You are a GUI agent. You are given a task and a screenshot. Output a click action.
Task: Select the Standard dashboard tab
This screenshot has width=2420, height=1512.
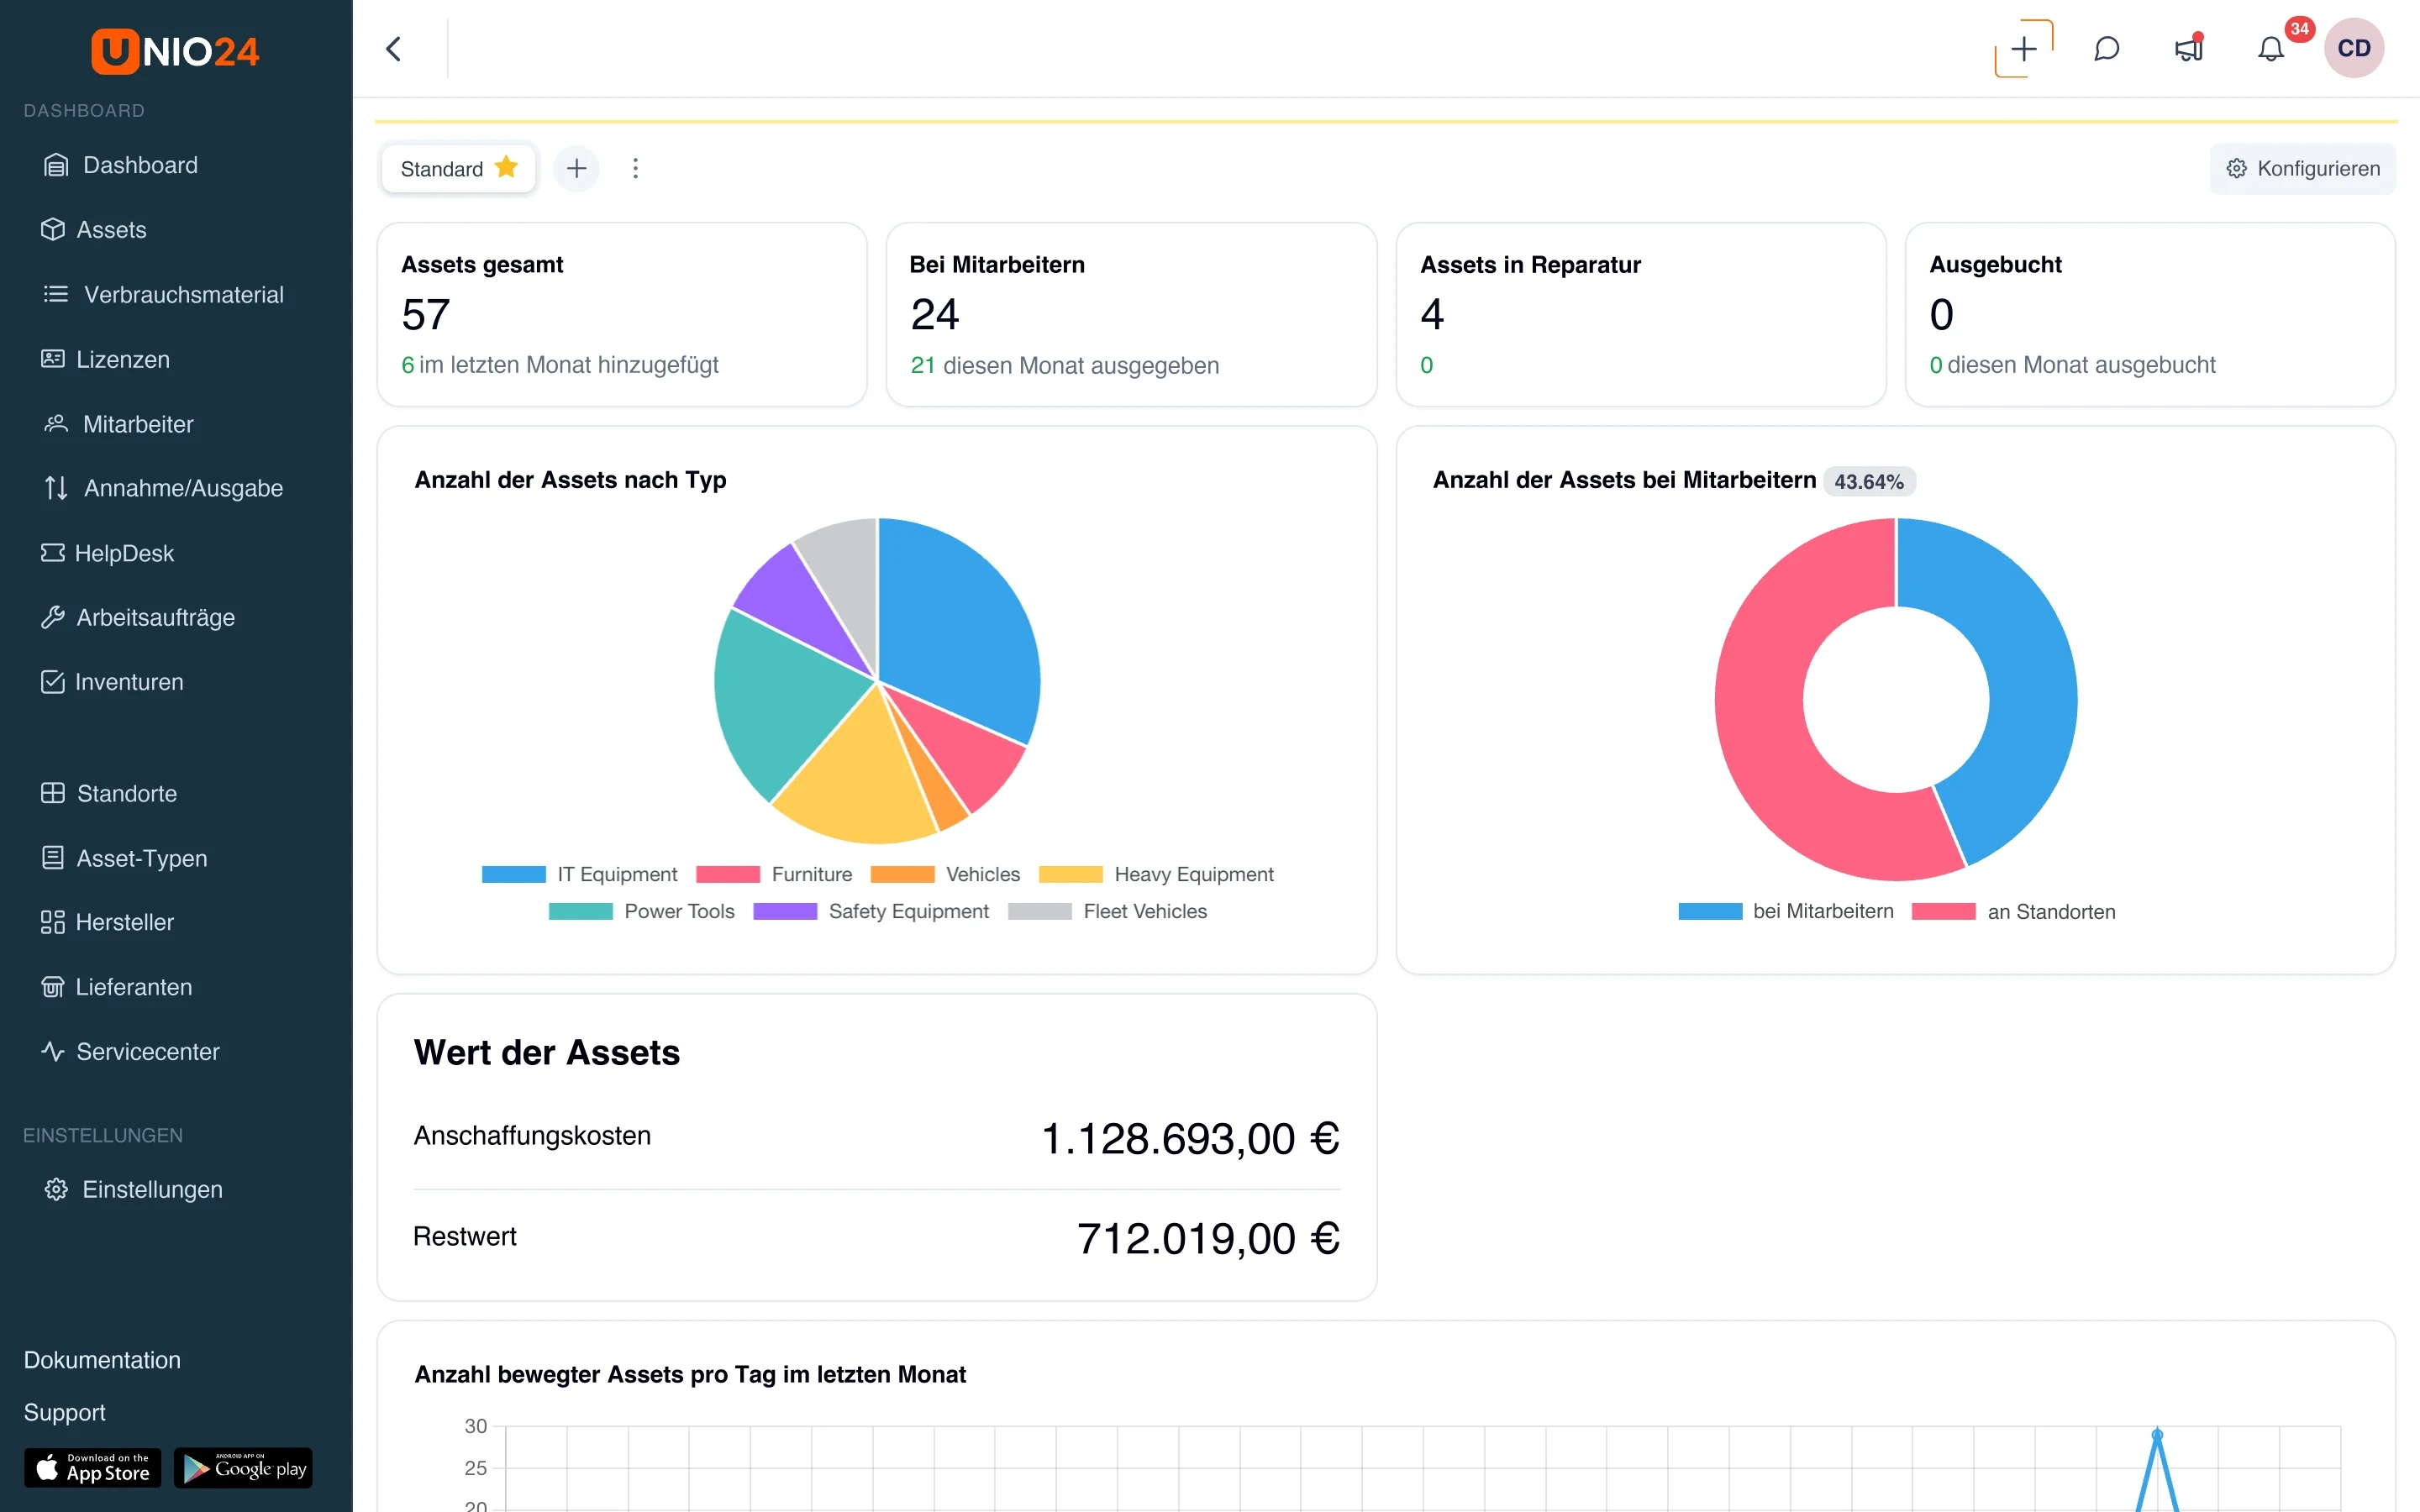pyautogui.click(x=459, y=168)
